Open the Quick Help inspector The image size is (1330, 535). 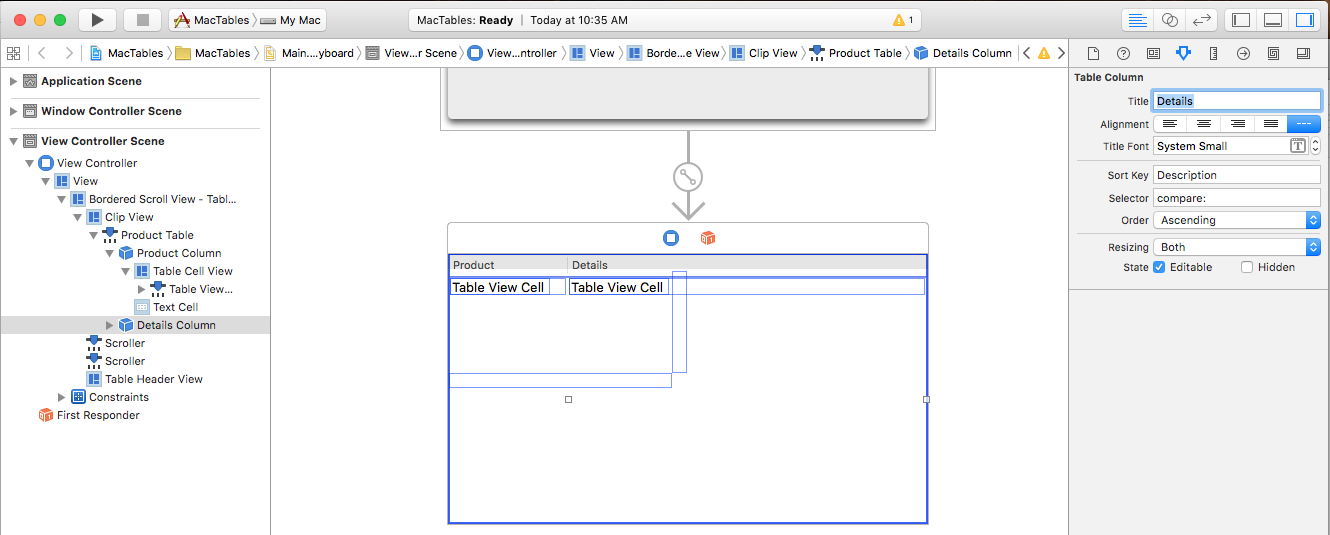coord(1123,53)
